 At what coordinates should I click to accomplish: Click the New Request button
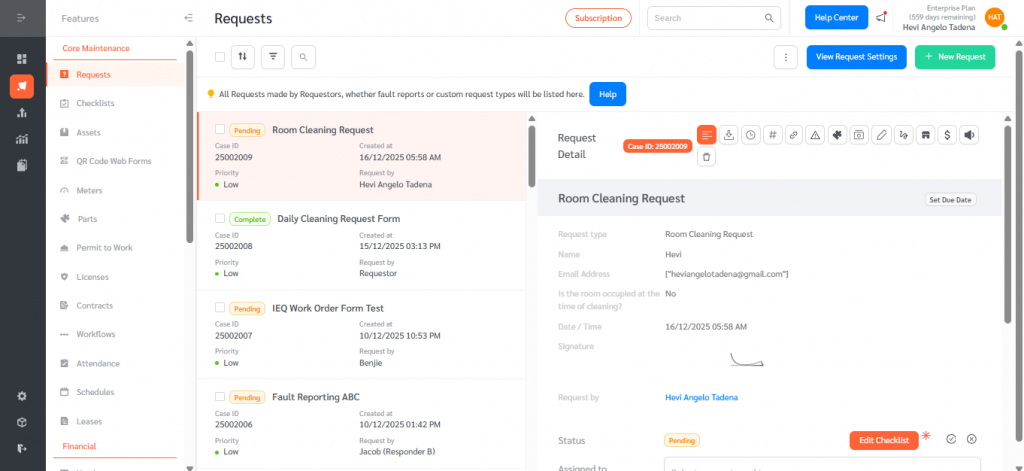coord(955,57)
